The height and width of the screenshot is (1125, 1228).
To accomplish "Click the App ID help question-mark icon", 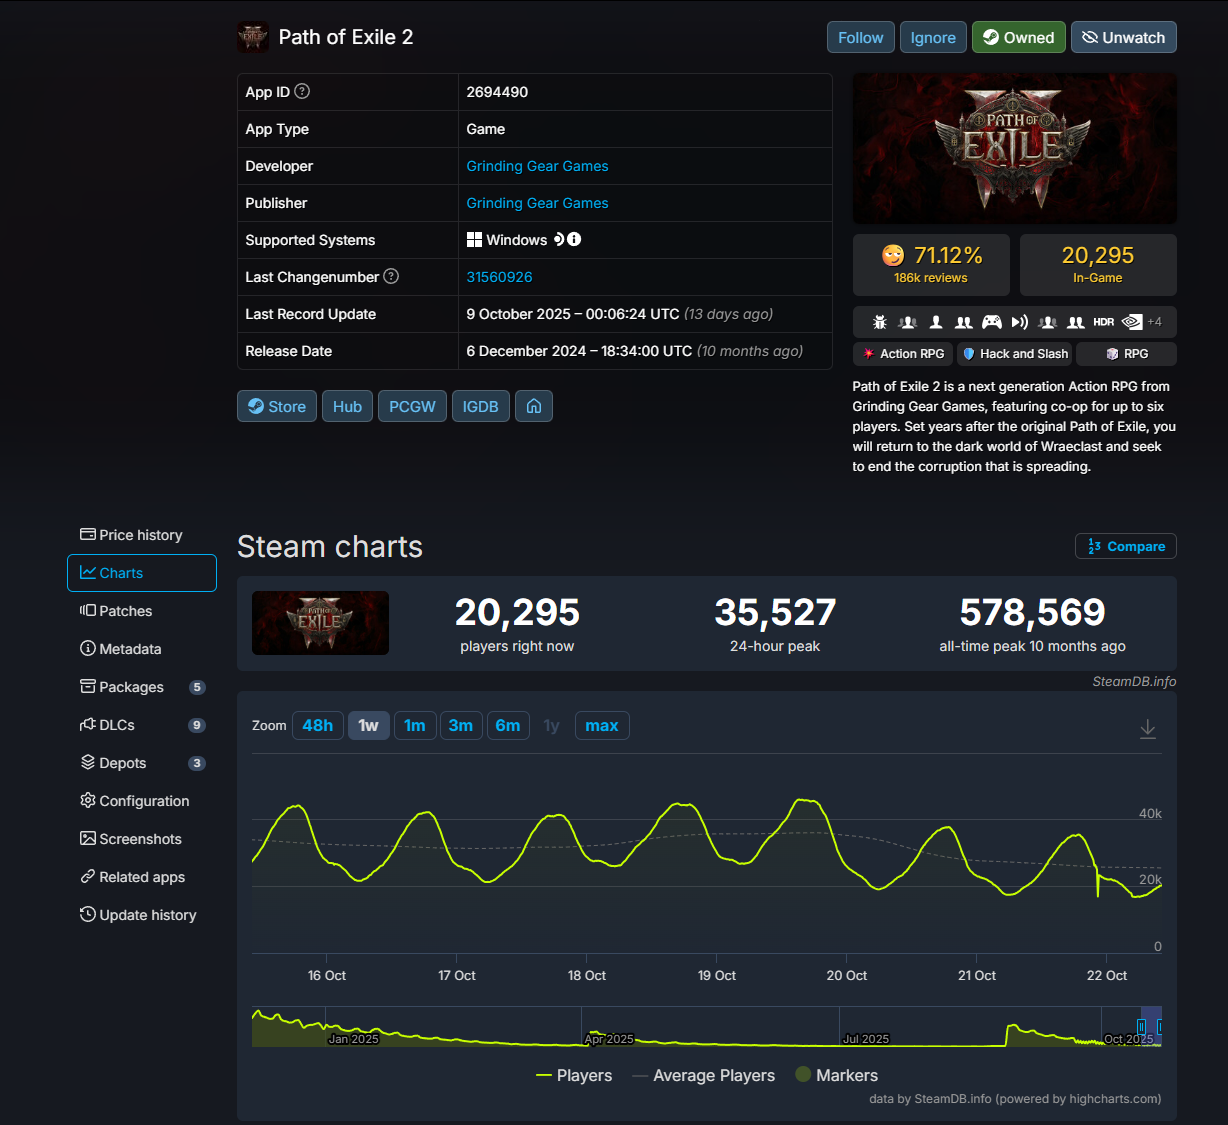I will pyautogui.click(x=302, y=91).
